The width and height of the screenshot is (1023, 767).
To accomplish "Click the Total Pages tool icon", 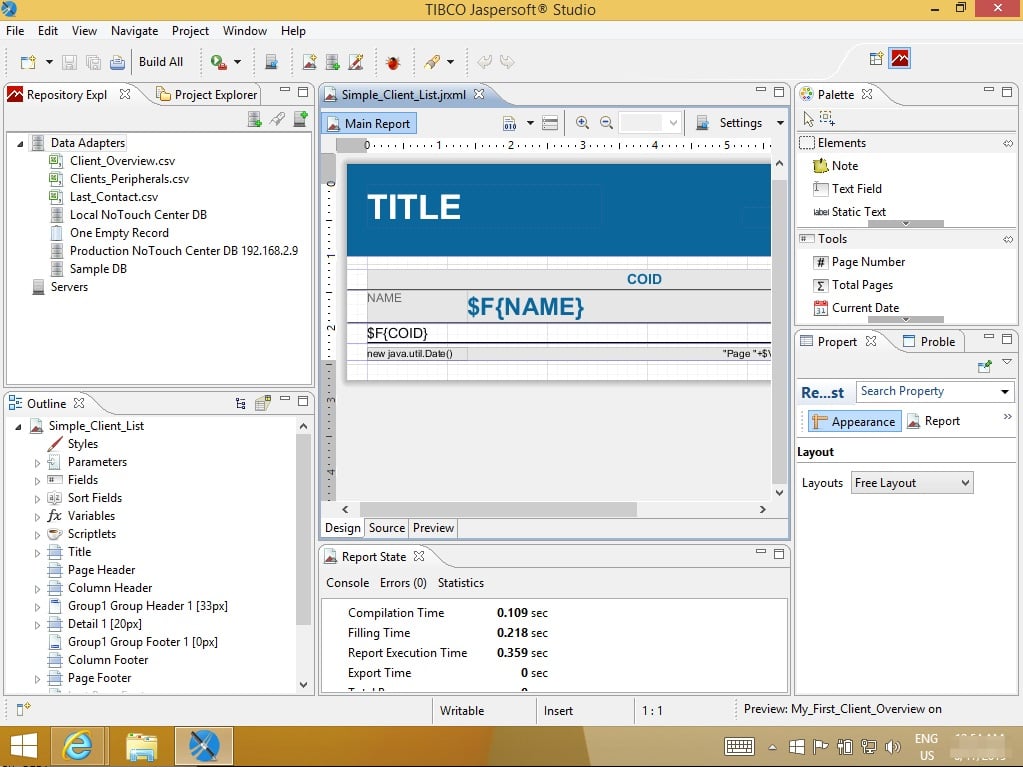I will pos(821,285).
